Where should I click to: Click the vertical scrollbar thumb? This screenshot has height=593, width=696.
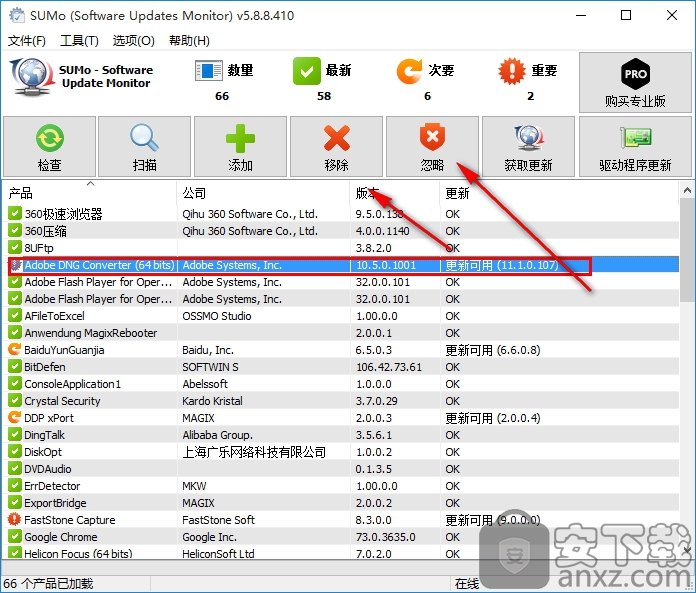[687, 251]
